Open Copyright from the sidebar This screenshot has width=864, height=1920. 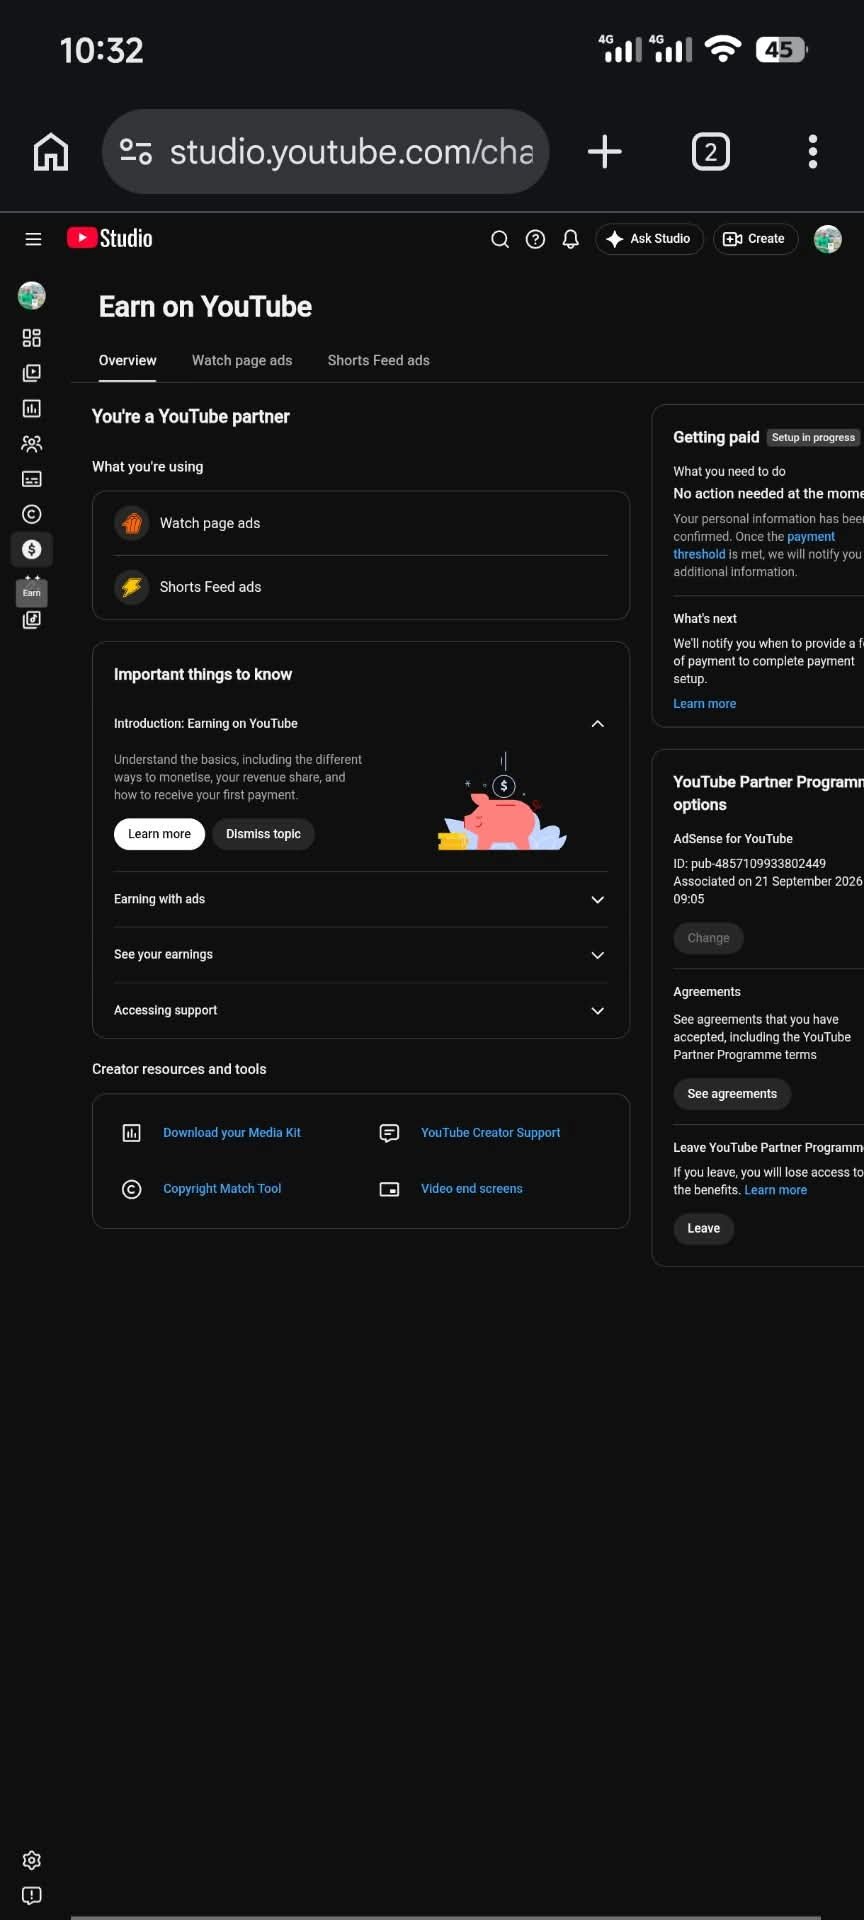tap(32, 514)
